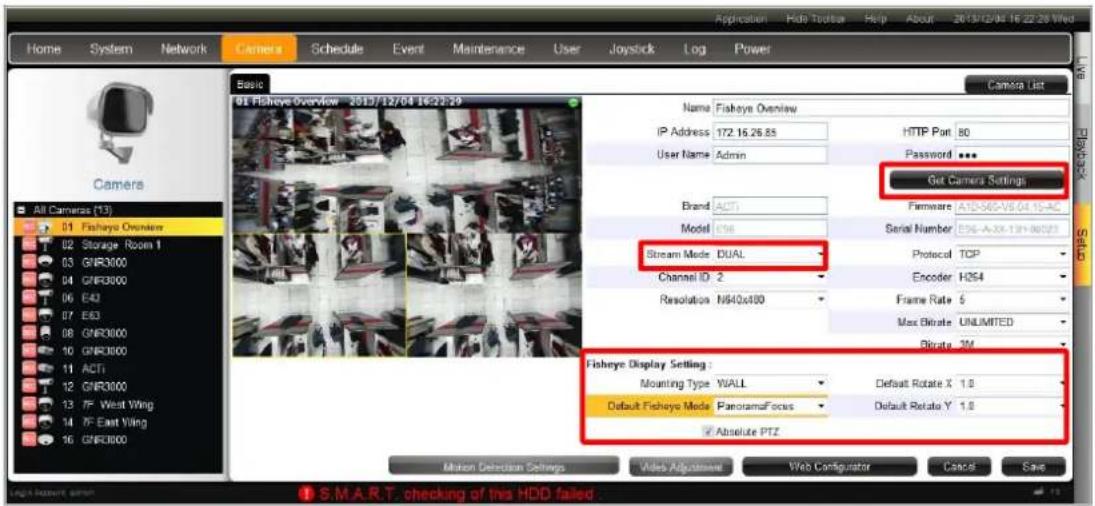Select the Basic tab
Screen dimensions: 1095x506
[249, 83]
